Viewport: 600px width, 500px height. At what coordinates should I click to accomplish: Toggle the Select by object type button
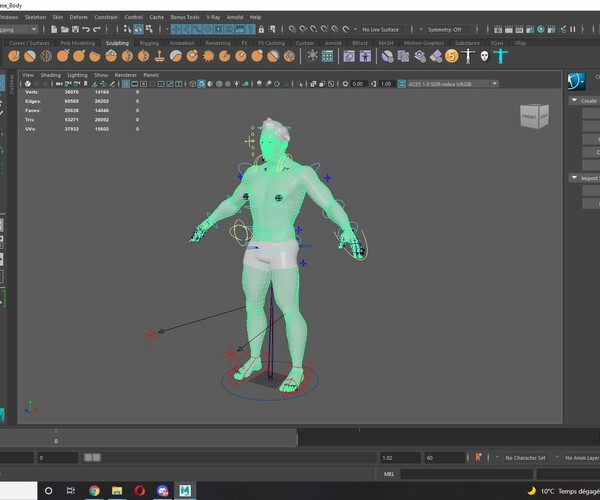(138, 29)
